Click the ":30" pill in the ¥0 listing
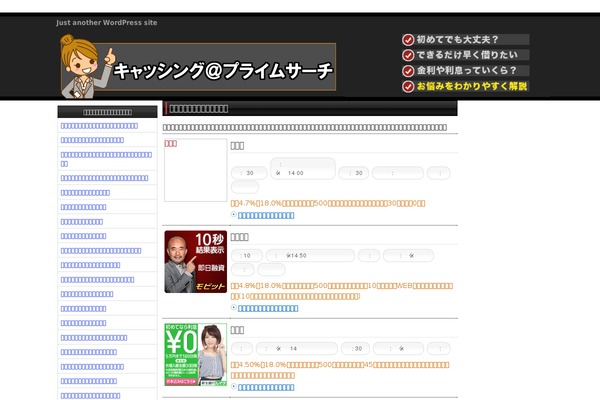 click(355, 348)
